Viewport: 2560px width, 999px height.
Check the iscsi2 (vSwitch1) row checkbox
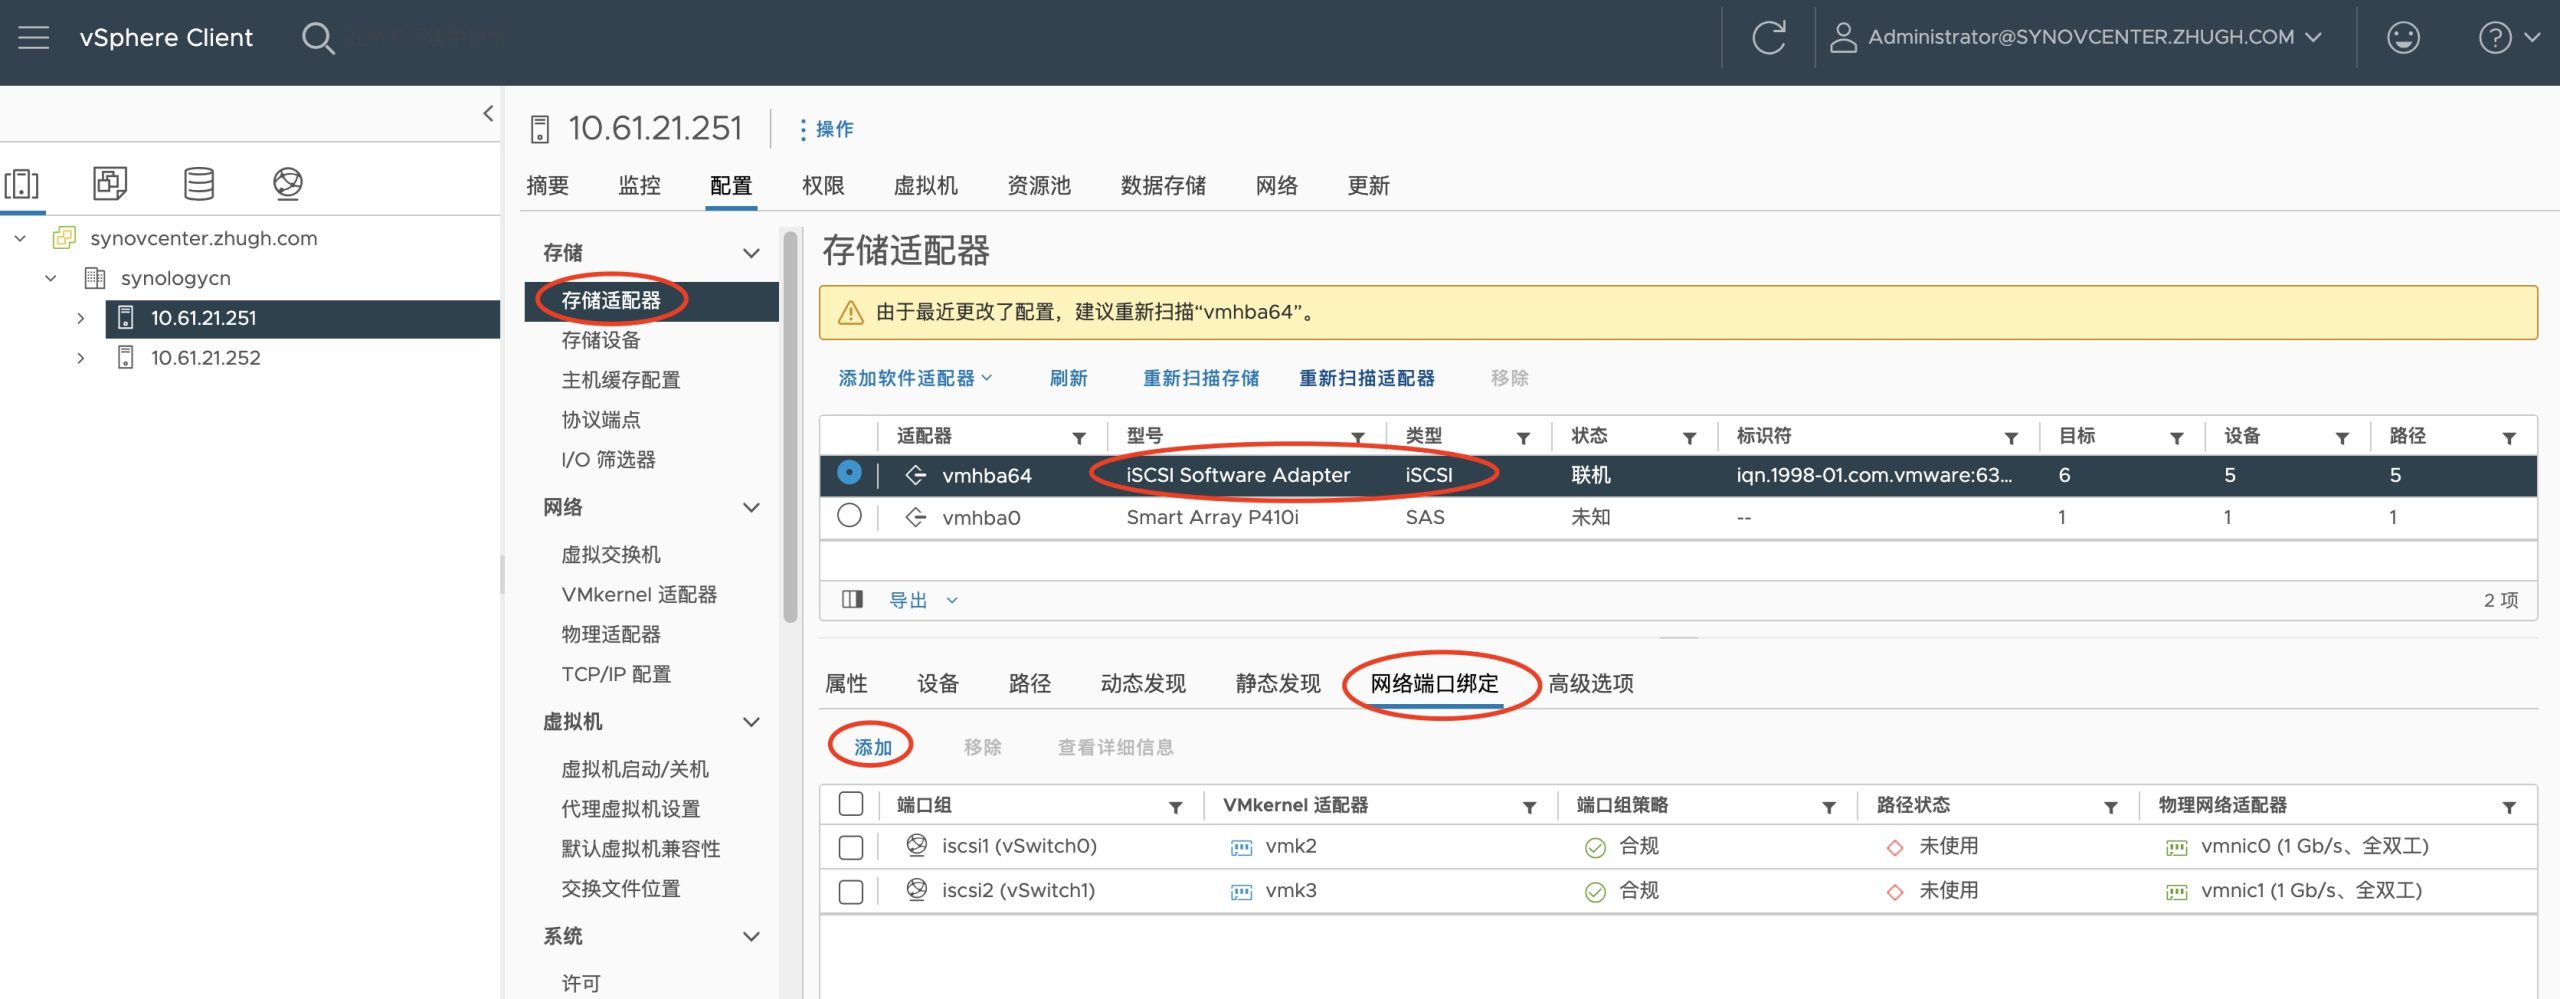click(851, 891)
